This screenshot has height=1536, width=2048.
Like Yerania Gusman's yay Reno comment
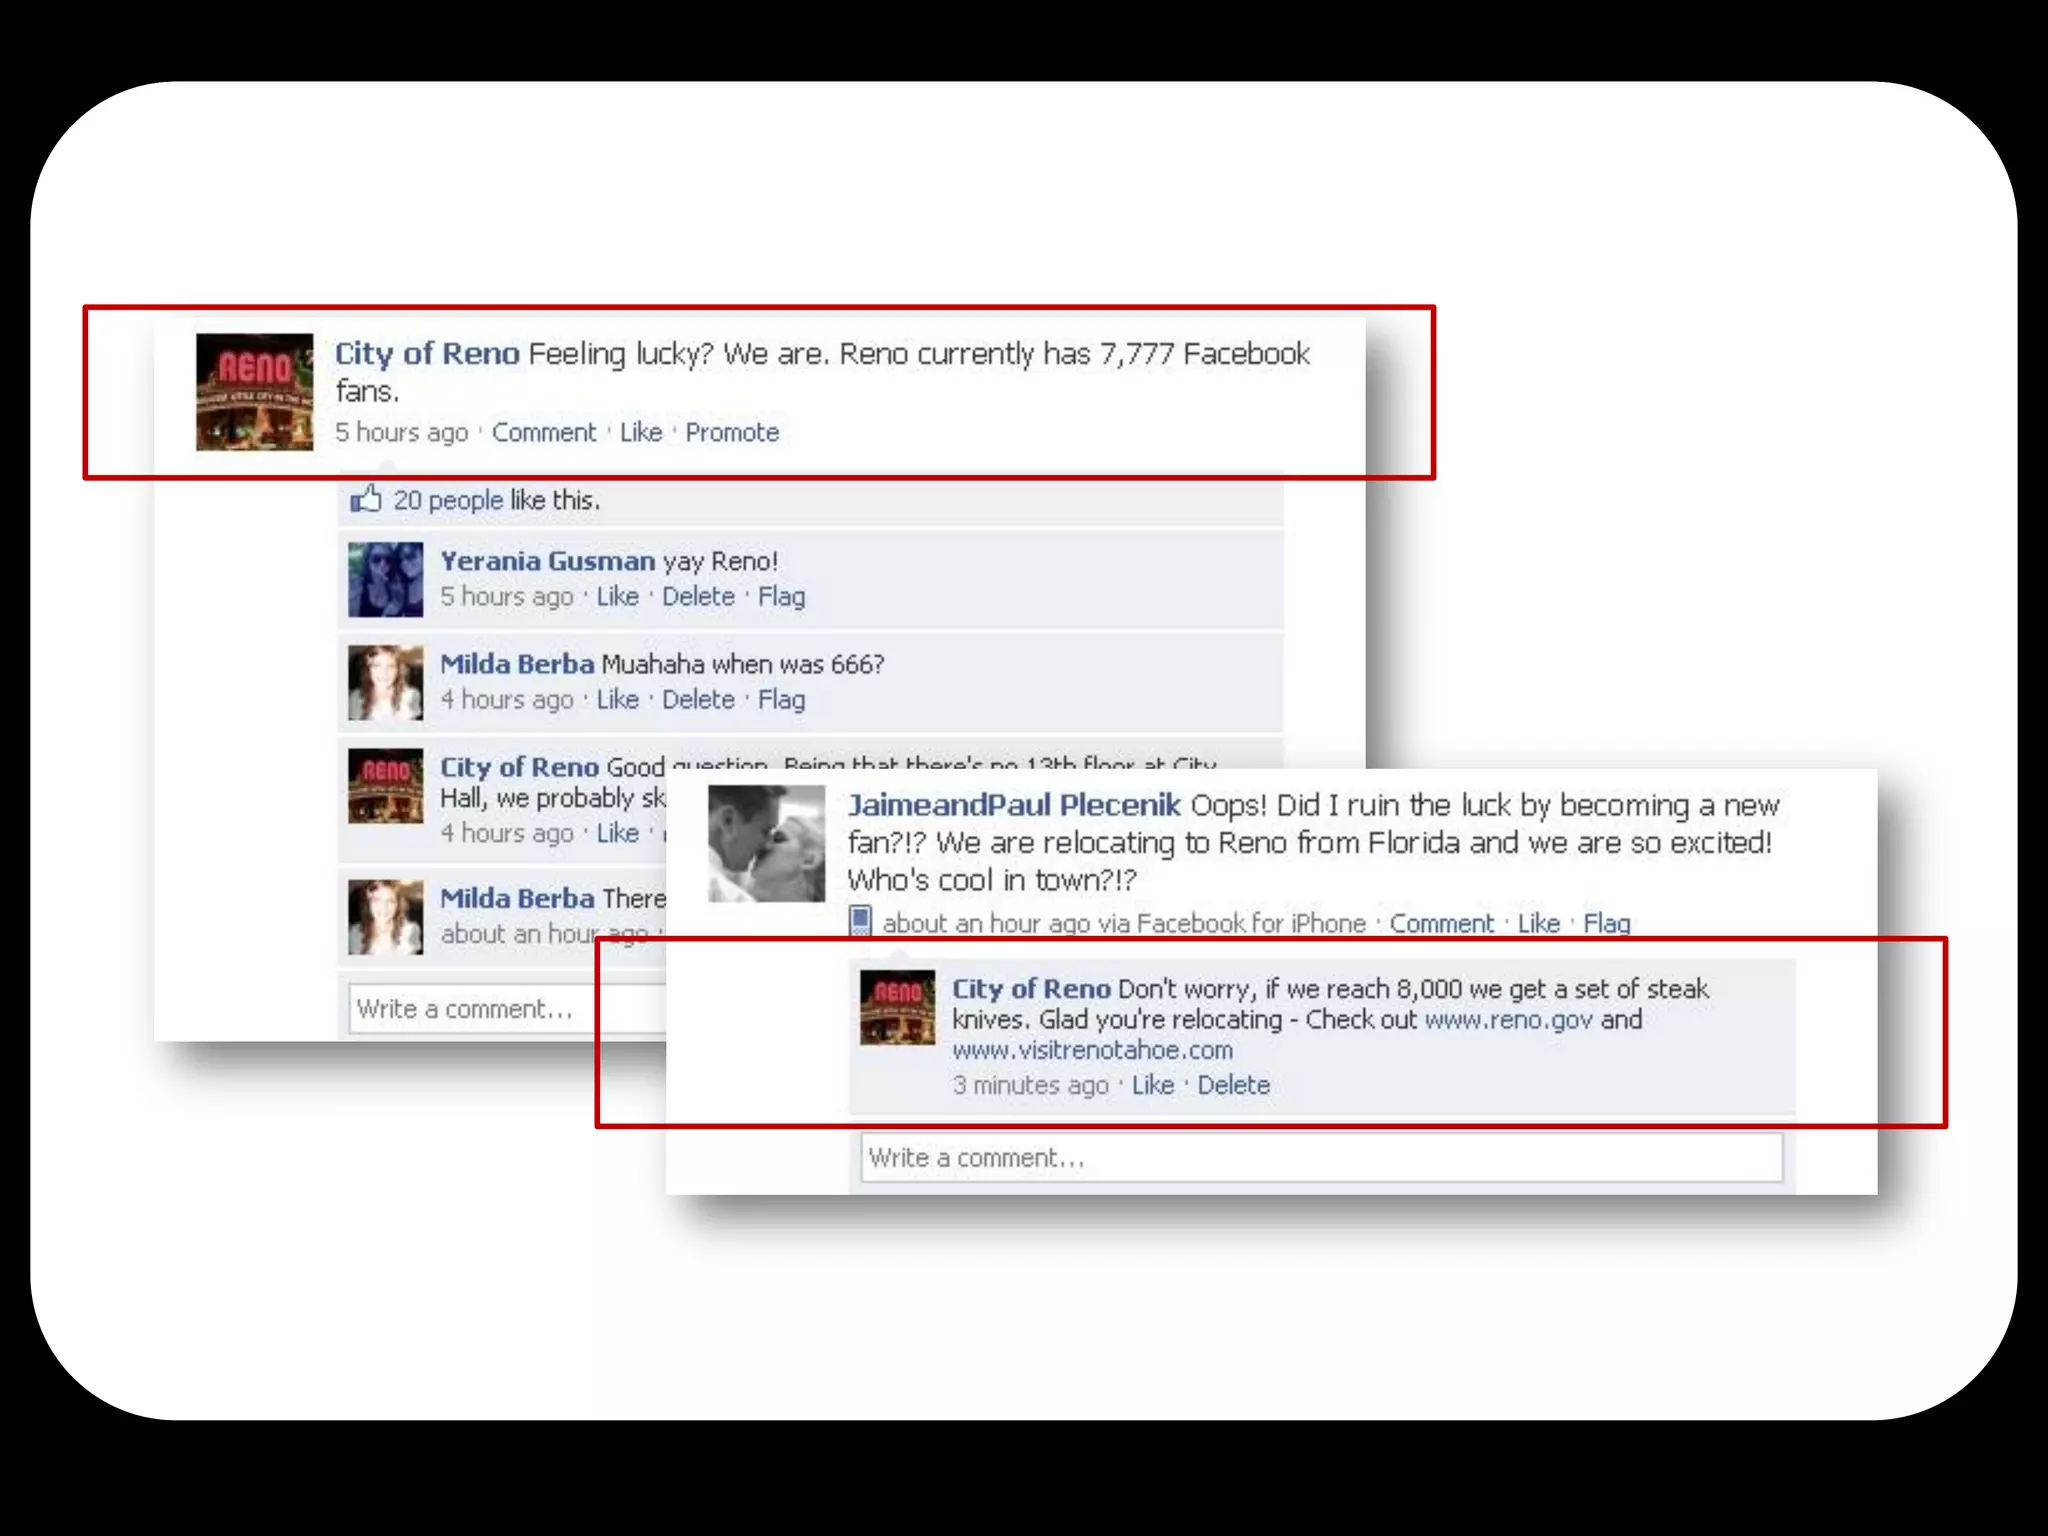[617, 596]
